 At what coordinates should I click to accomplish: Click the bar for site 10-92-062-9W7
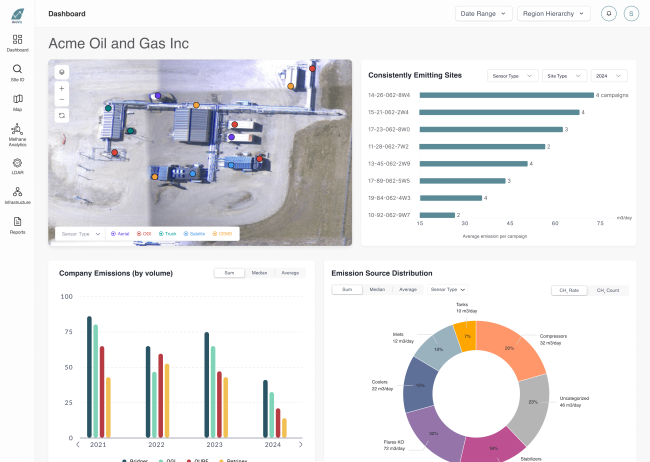[x=437, y=215]
